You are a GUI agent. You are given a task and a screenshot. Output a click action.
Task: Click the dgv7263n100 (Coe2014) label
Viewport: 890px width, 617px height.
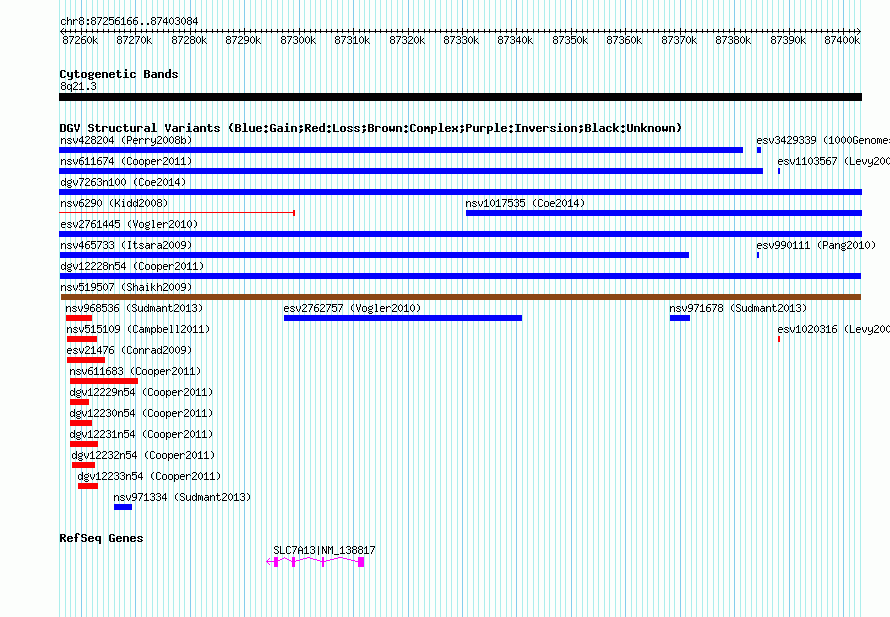[123, 182]
